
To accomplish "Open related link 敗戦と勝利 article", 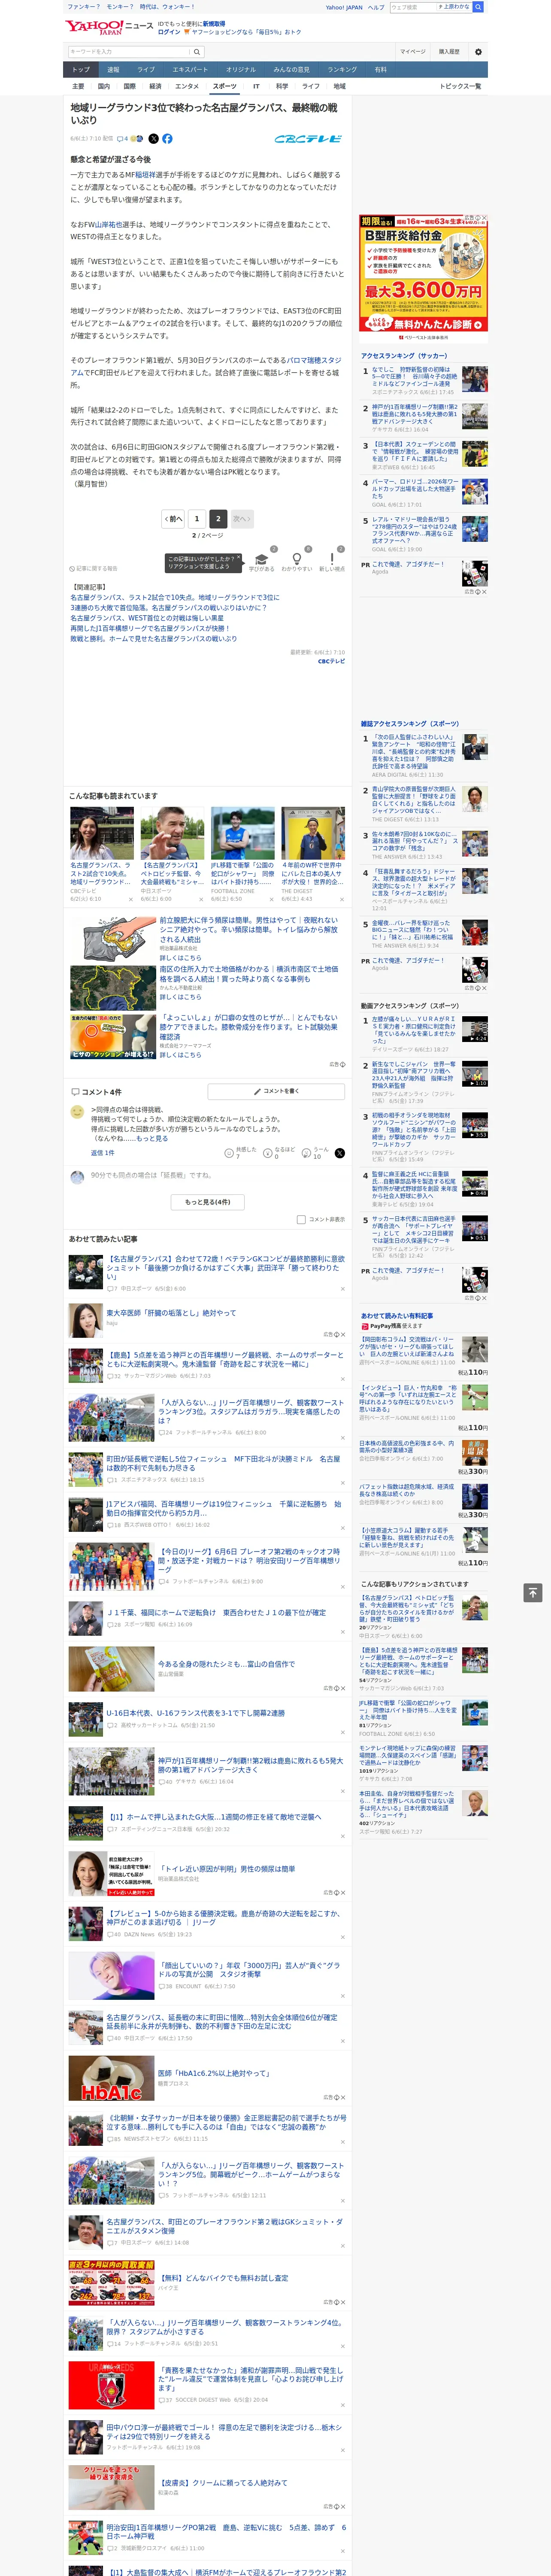I will point(153,638).
